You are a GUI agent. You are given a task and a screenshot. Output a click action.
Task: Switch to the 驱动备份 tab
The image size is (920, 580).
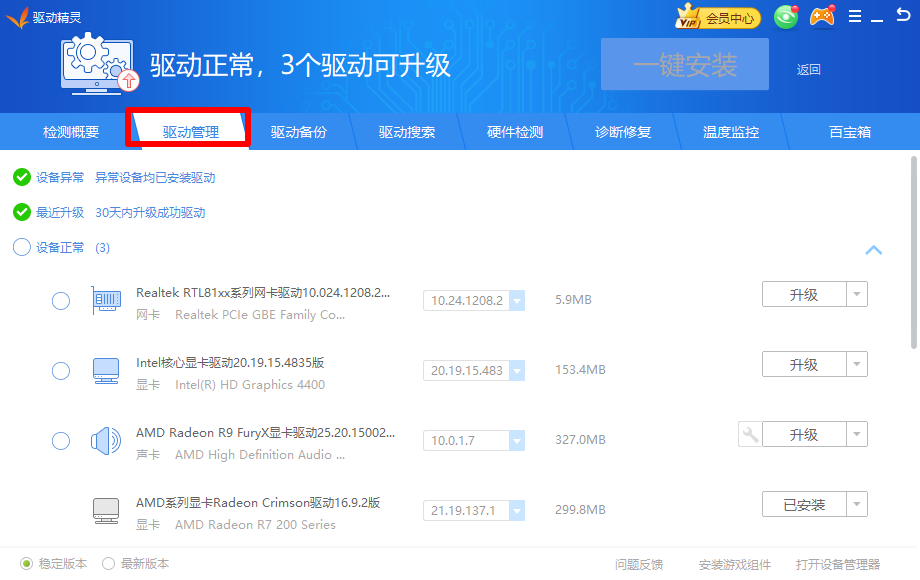299,132
